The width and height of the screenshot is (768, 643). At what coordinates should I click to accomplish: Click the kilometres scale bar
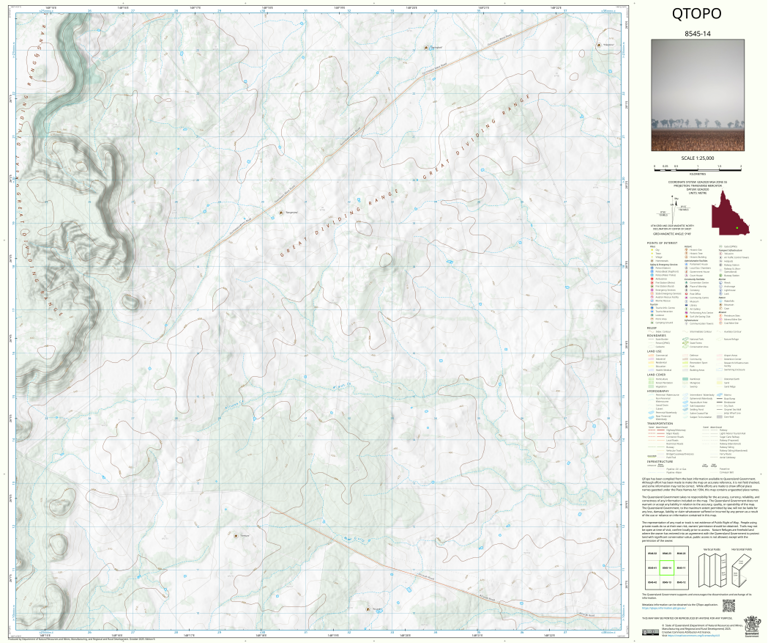697,169
